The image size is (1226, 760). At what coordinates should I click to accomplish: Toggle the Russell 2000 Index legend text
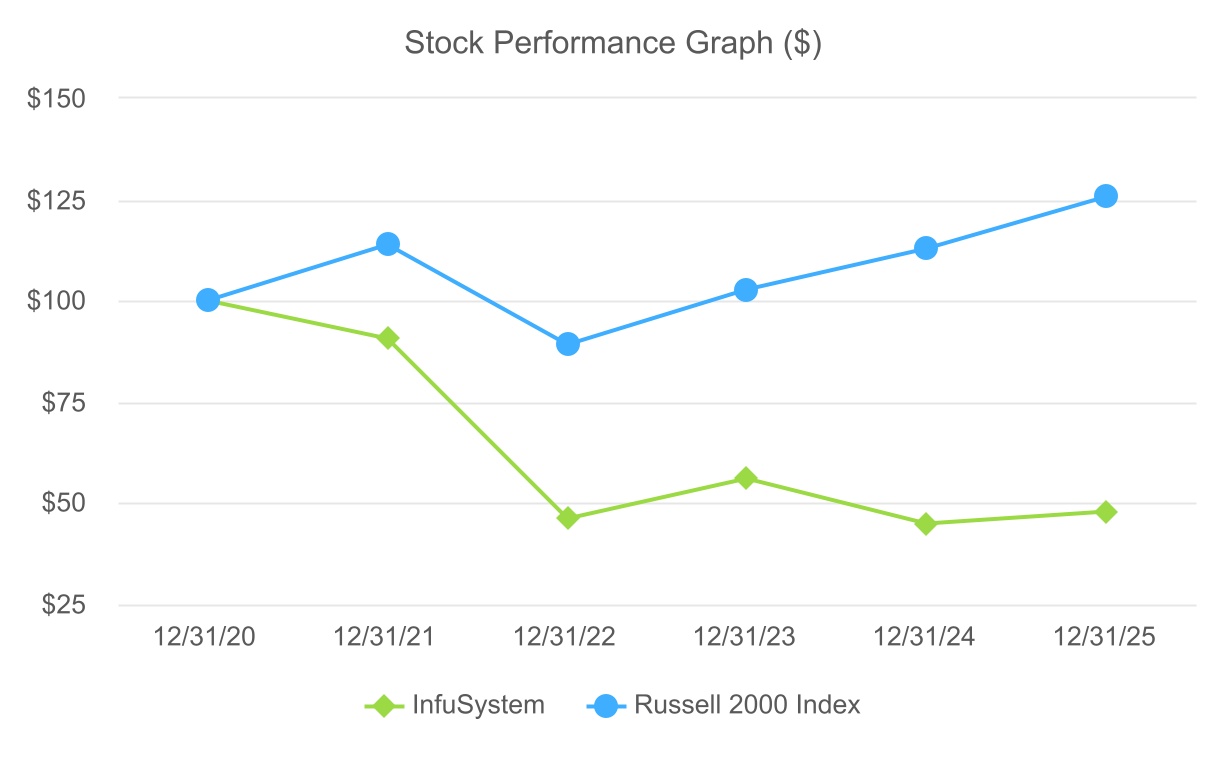coord(747,705)
